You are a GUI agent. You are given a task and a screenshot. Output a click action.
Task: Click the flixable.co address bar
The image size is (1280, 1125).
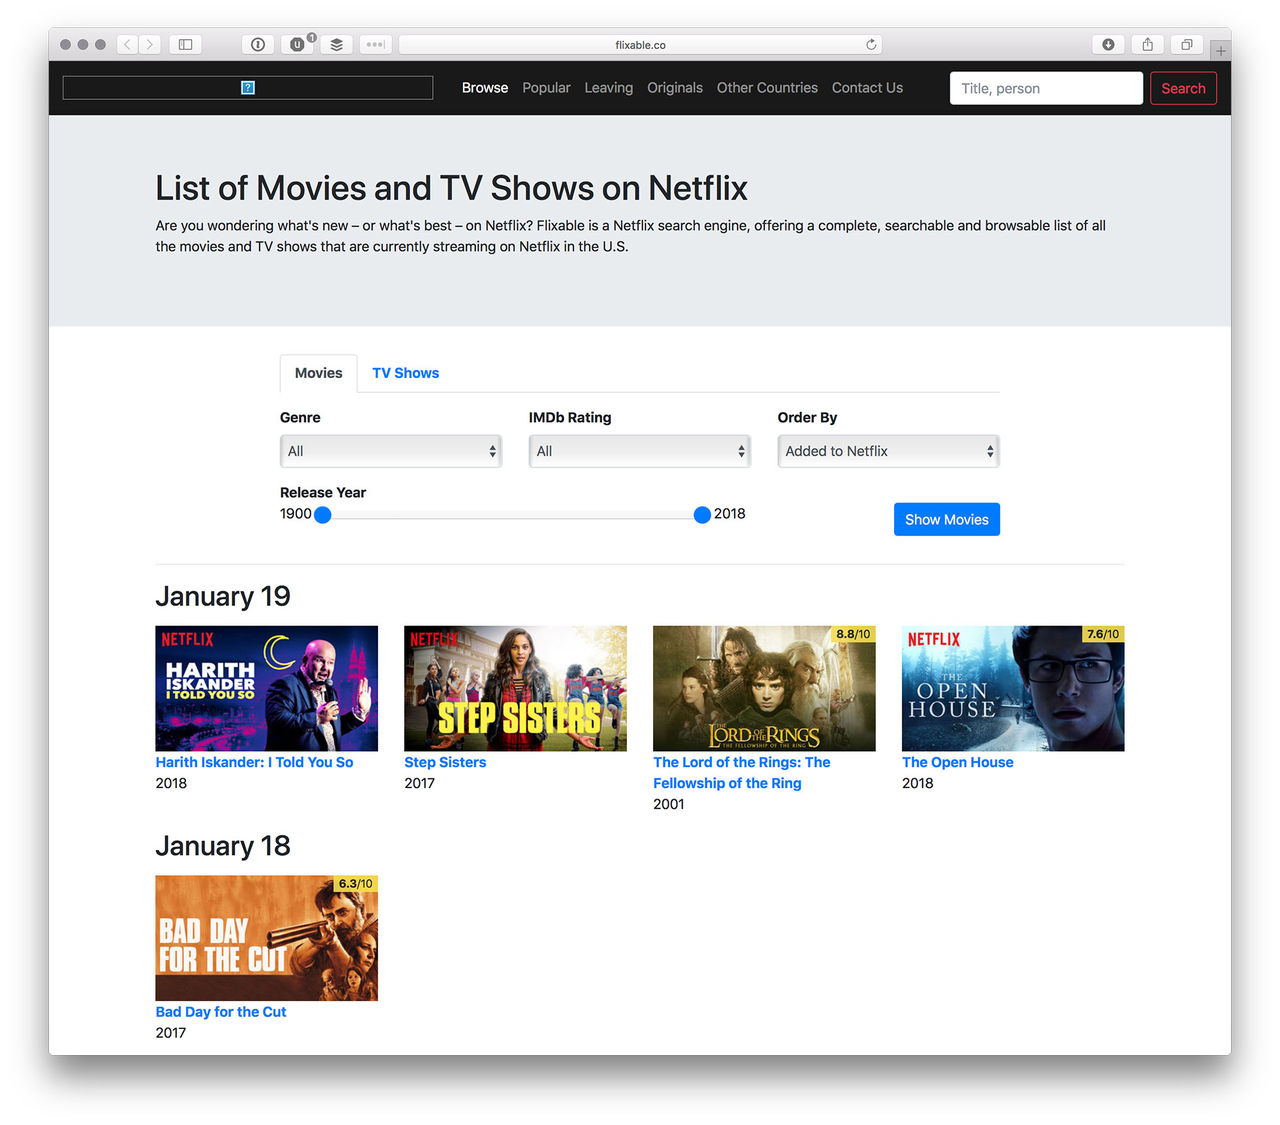(x=640, y=44)
